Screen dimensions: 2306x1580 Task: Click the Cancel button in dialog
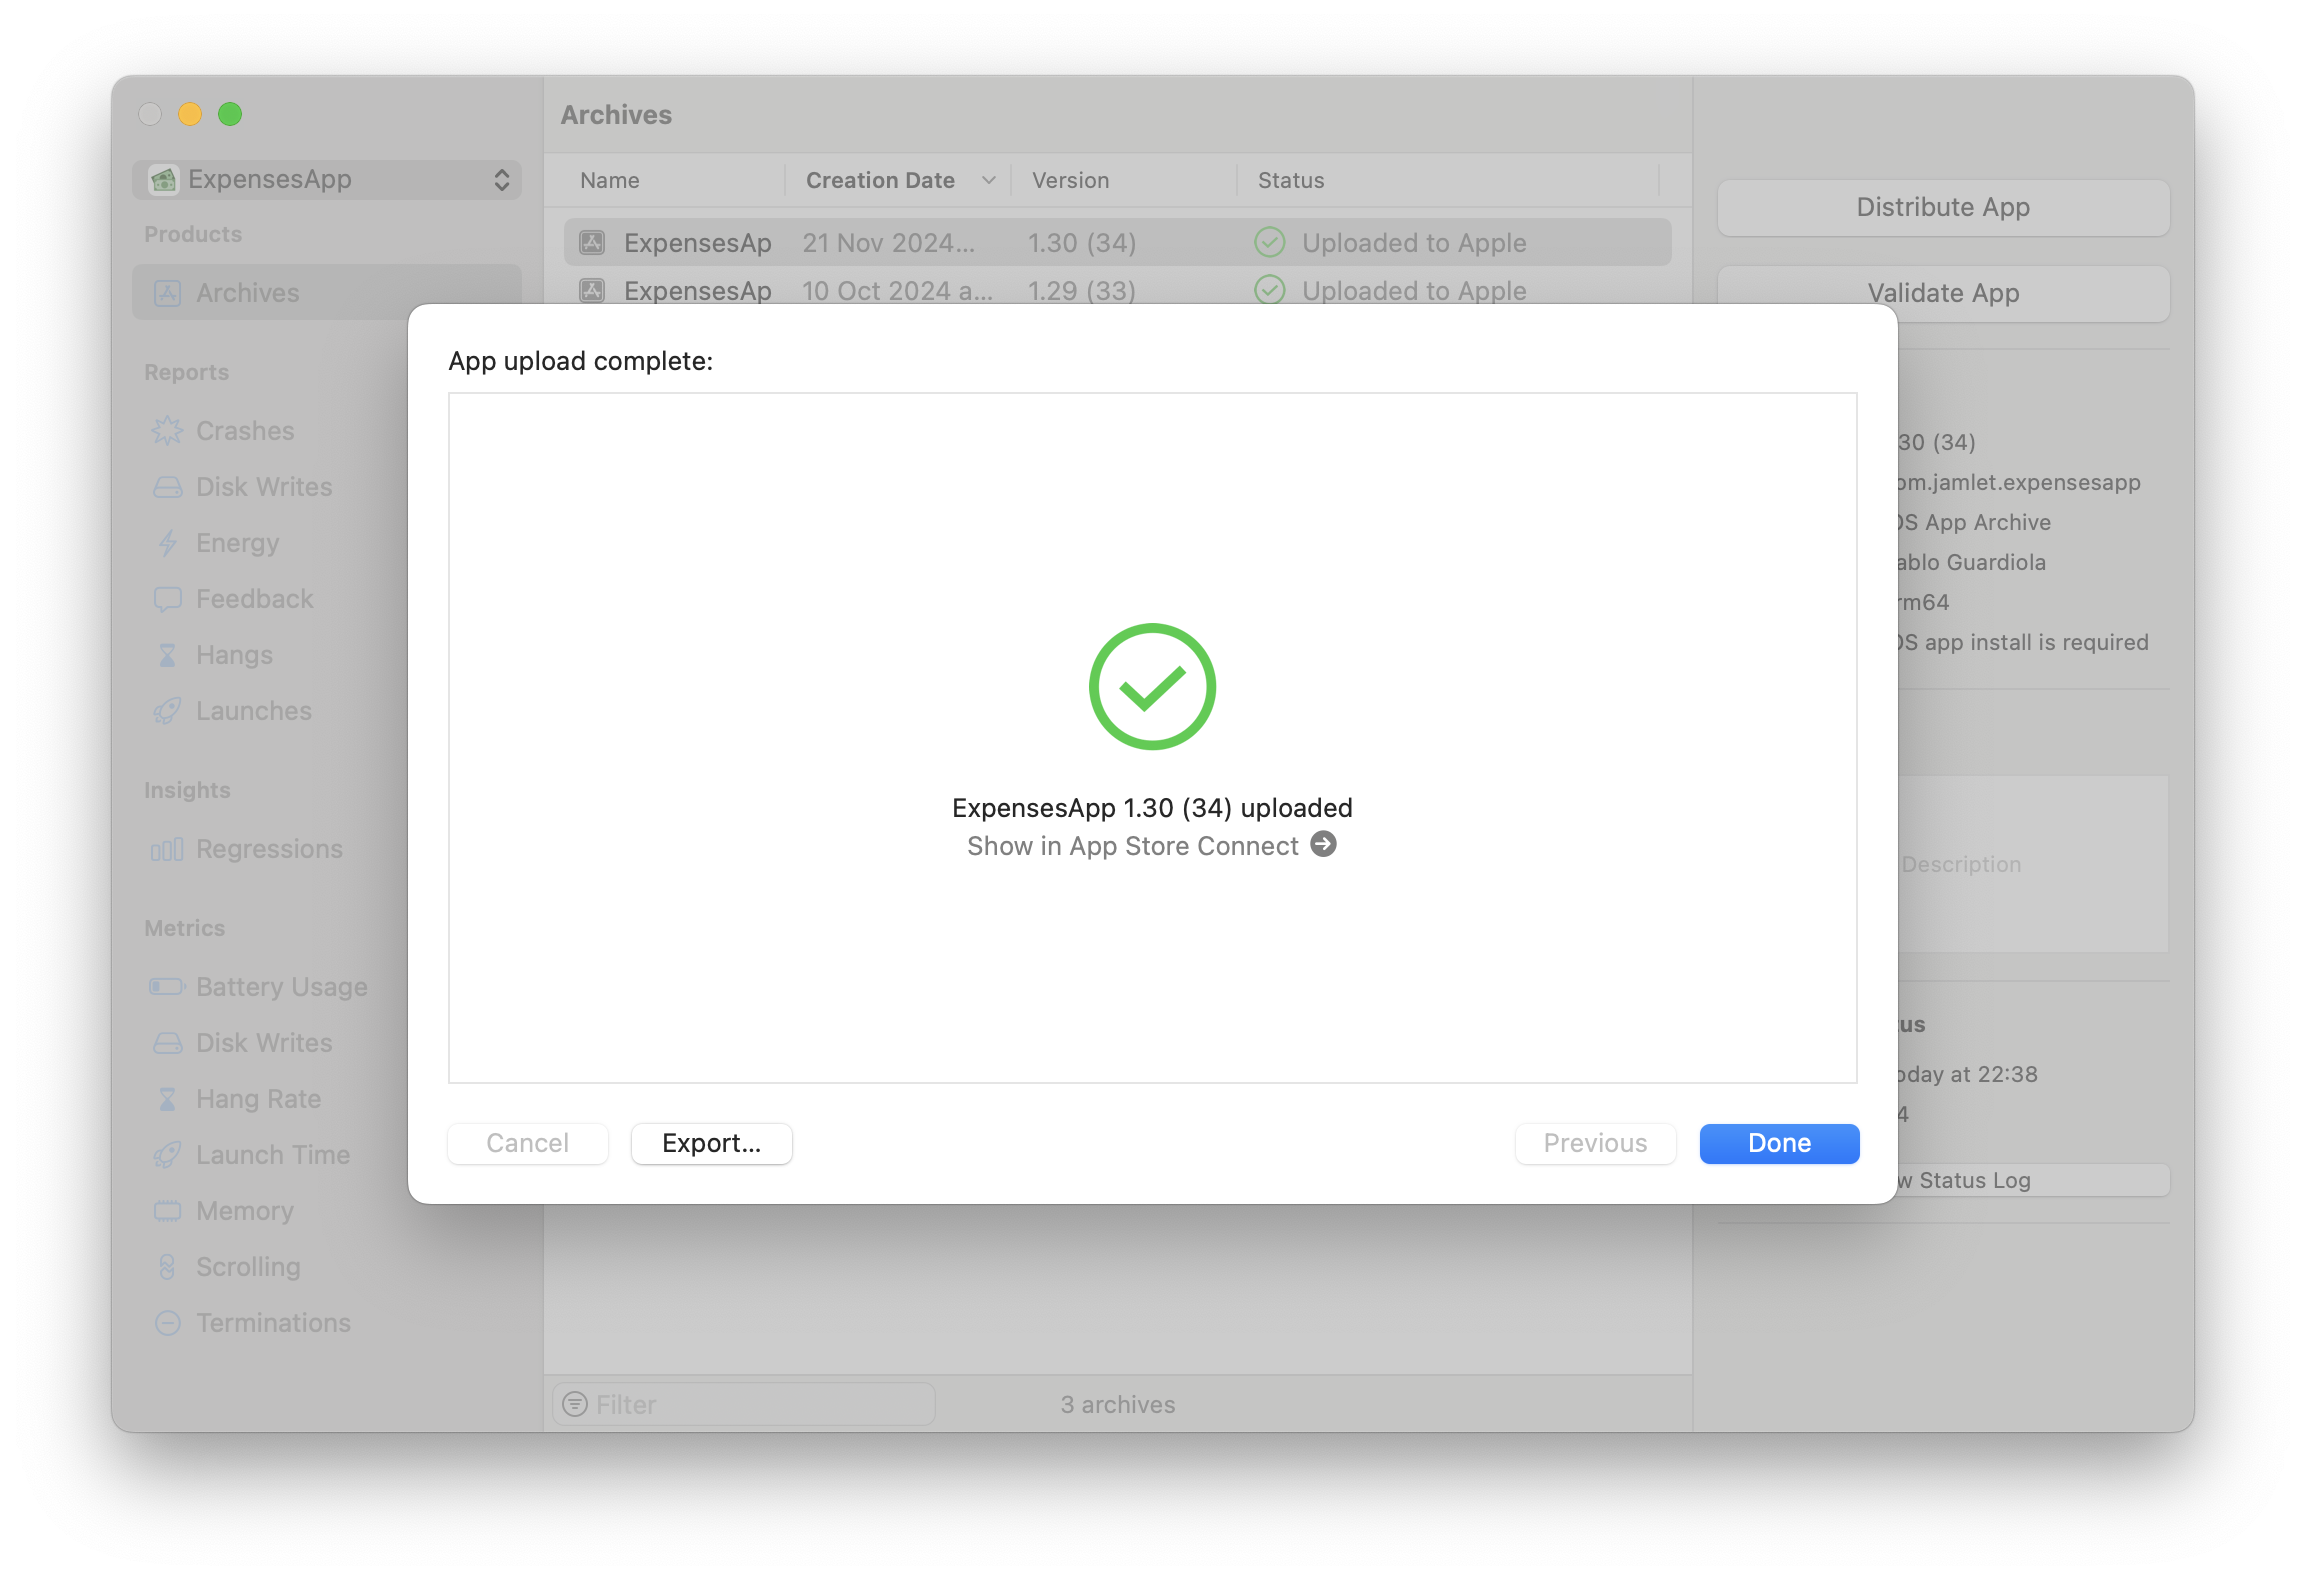527,1143
